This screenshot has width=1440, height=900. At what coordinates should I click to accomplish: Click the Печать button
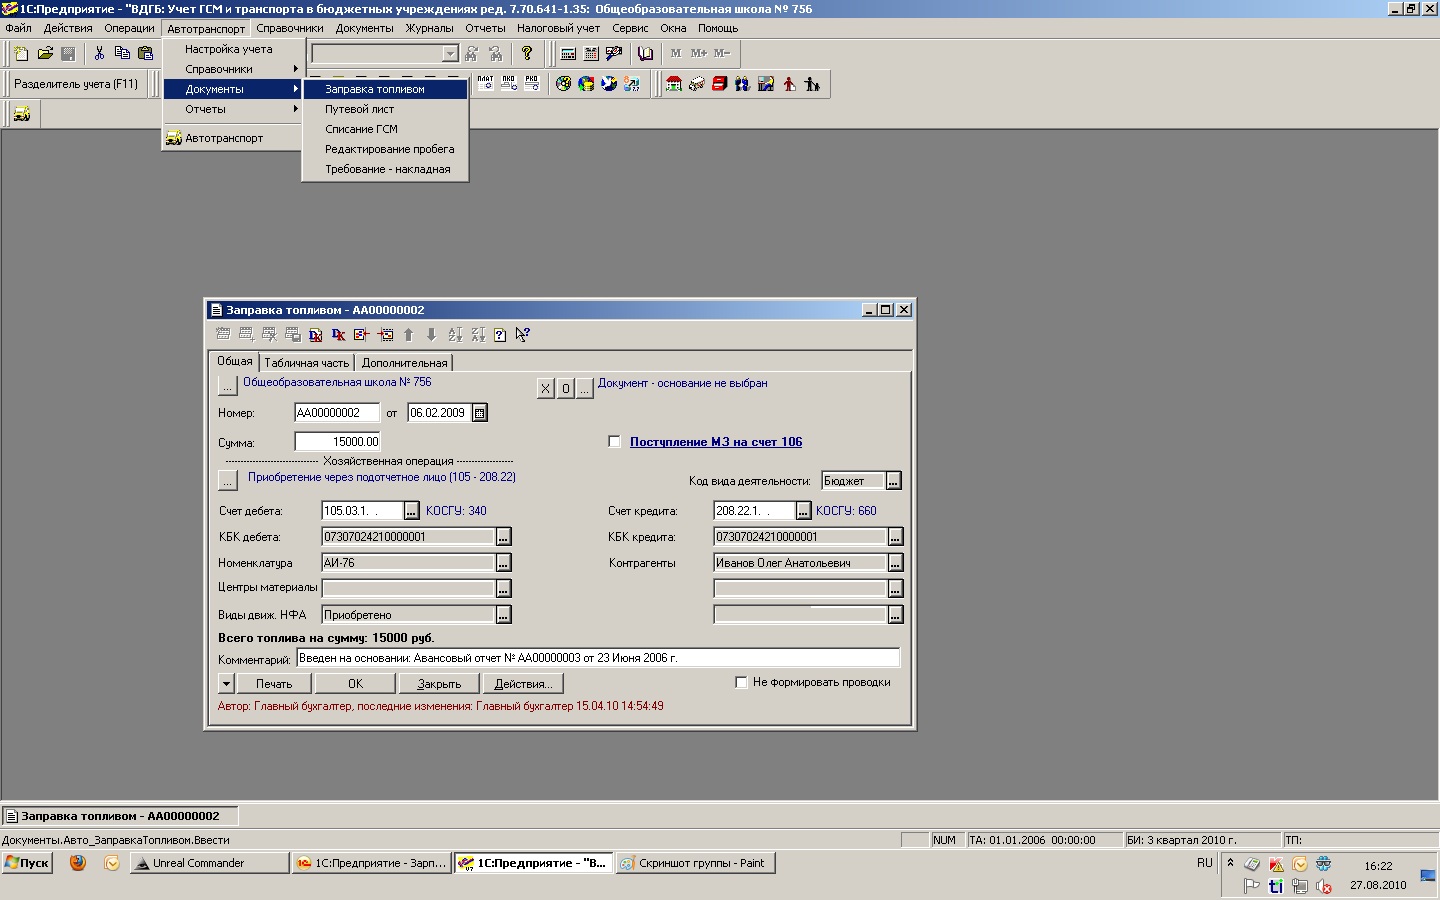click(274, 684)
